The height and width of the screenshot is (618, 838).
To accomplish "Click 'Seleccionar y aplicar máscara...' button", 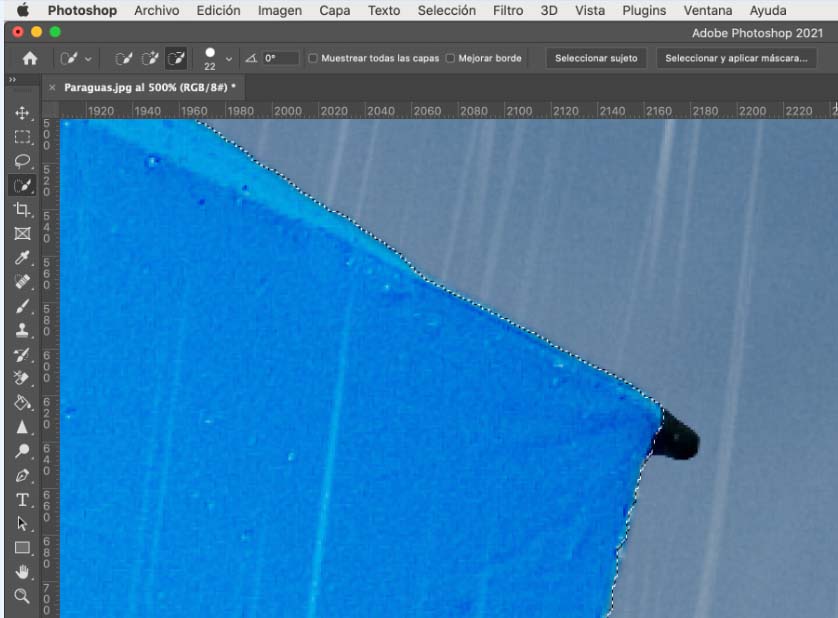I will (x=736, y=59).
